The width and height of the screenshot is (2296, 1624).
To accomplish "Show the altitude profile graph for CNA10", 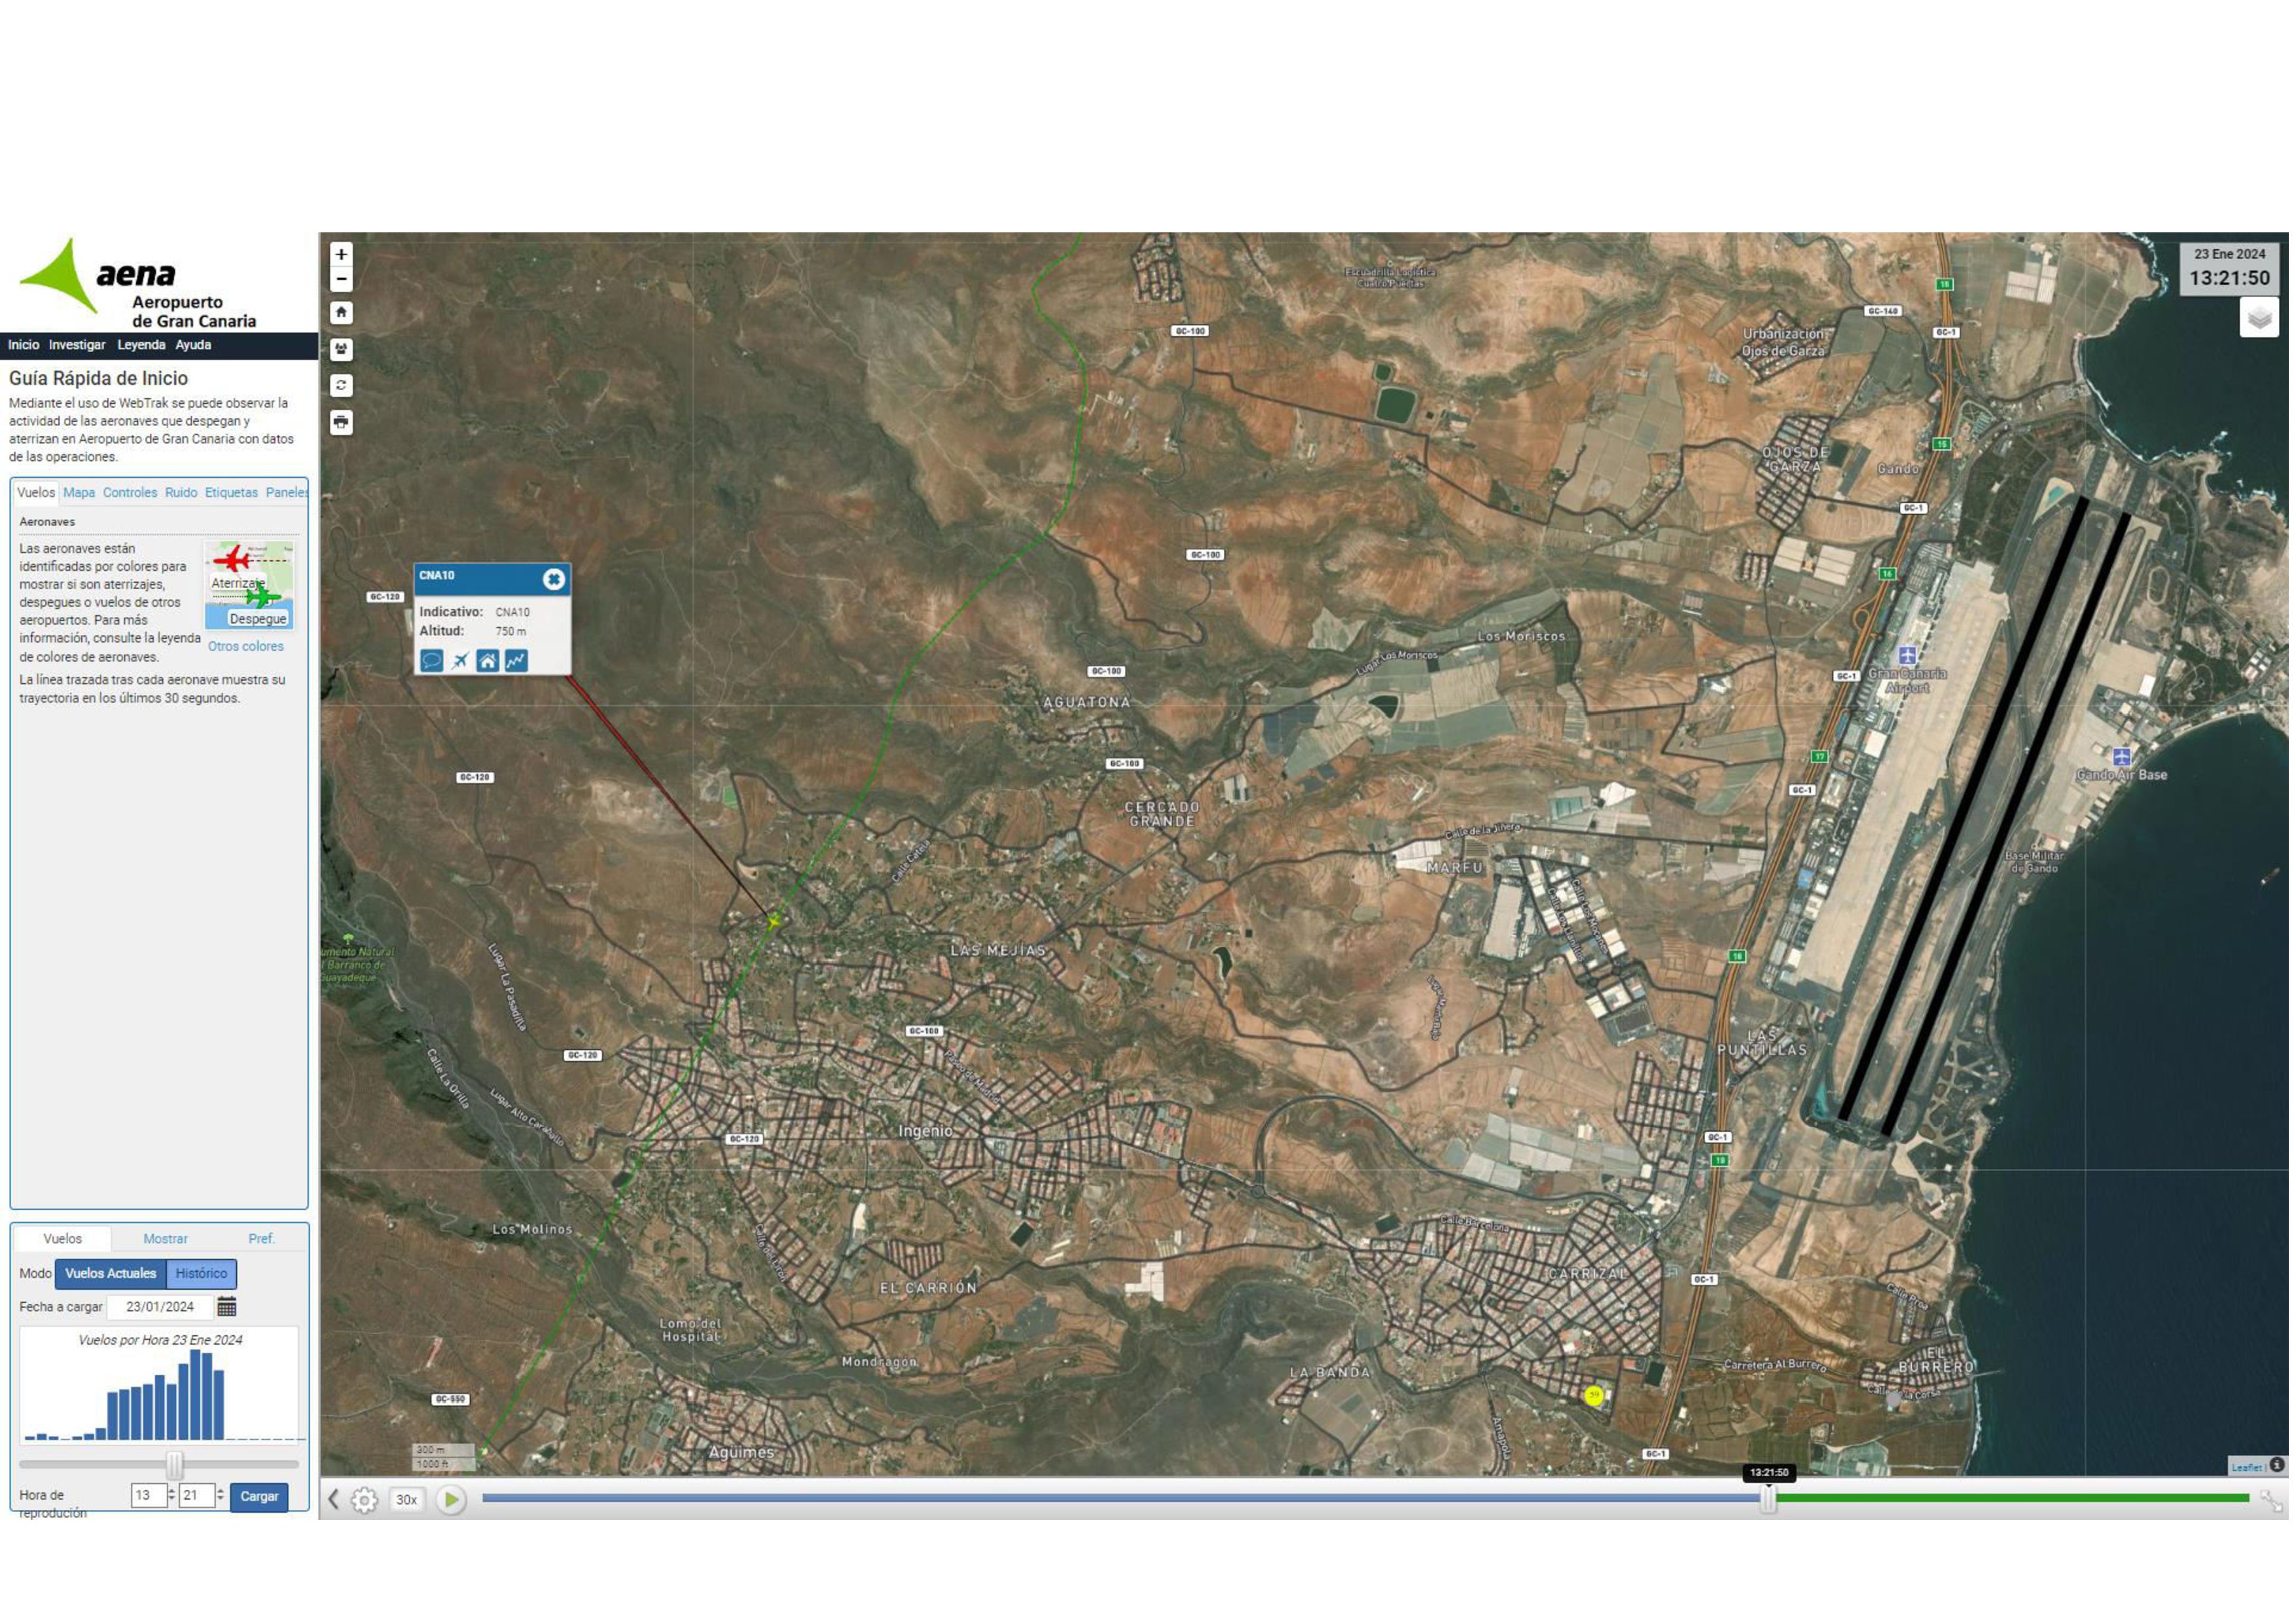I will coord(516,661).
